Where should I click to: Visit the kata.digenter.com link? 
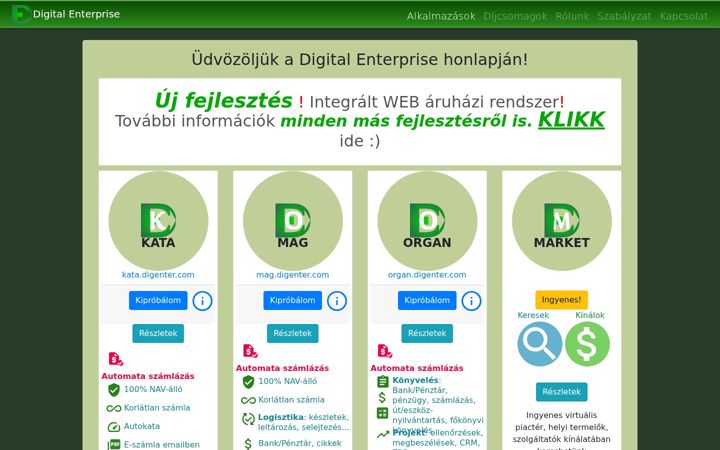[x=158, y=275]
